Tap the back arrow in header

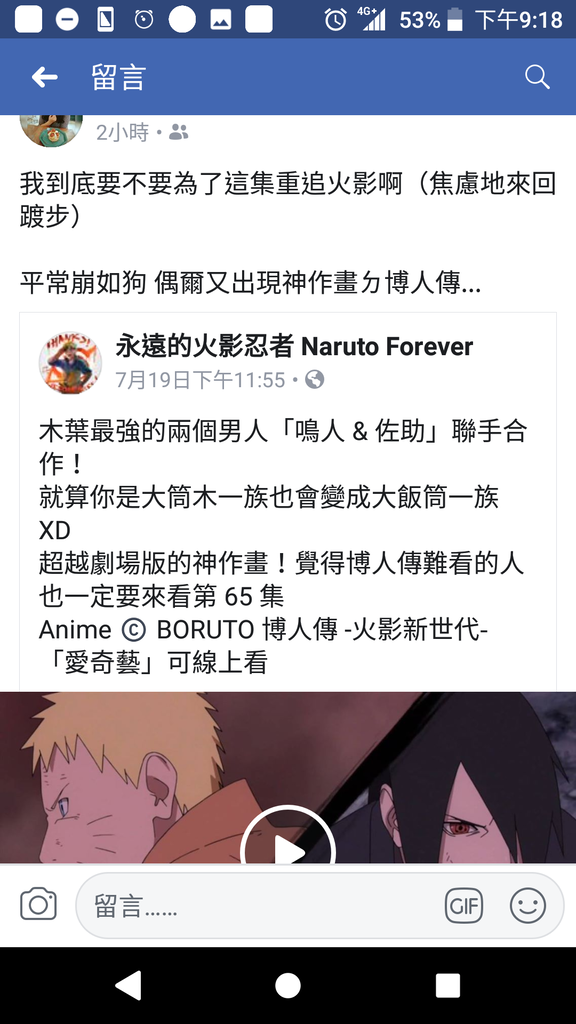point(44,78)
